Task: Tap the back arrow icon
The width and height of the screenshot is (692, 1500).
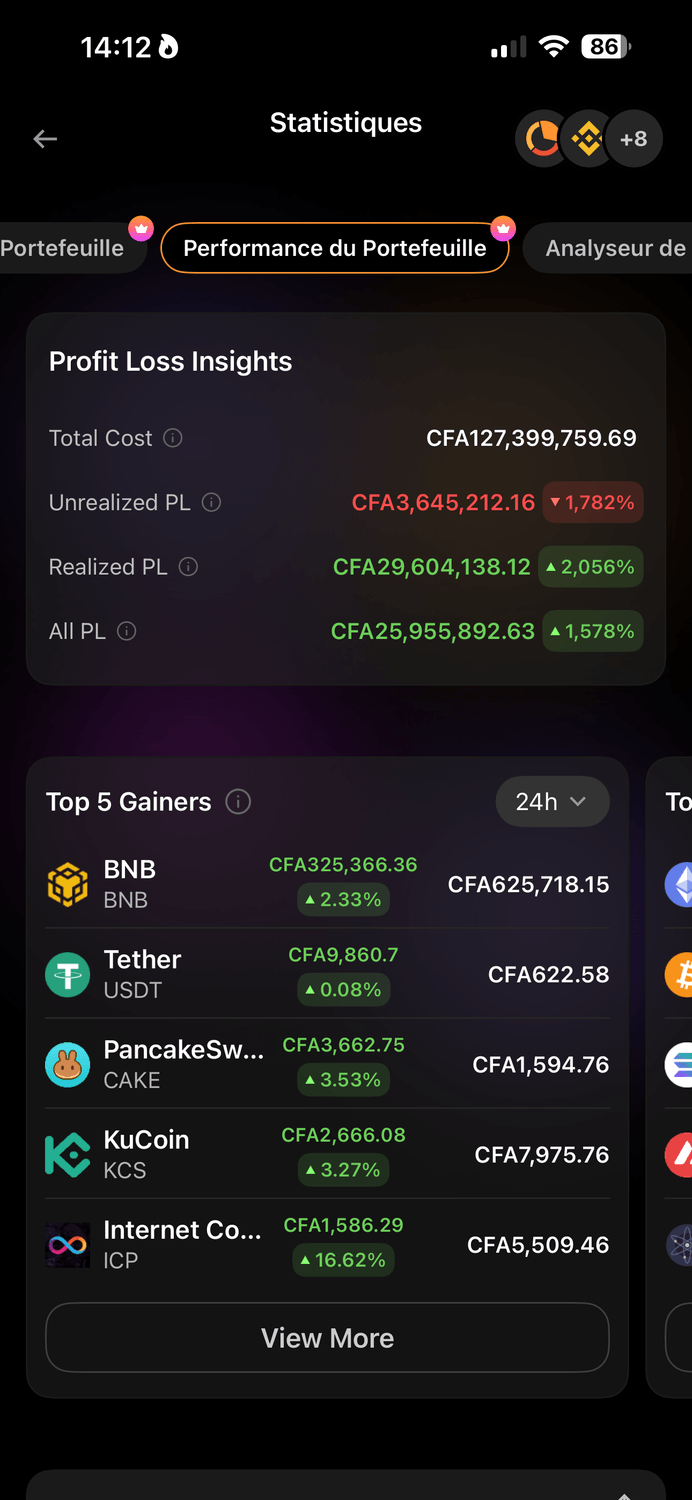Action: 45,139
